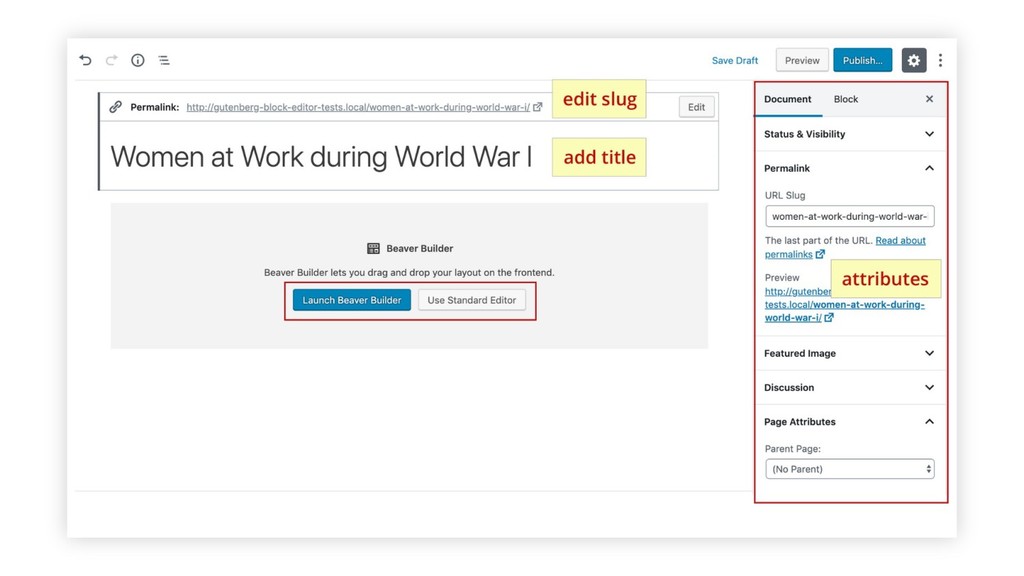Switch to the Block tab

pos(846,99)
